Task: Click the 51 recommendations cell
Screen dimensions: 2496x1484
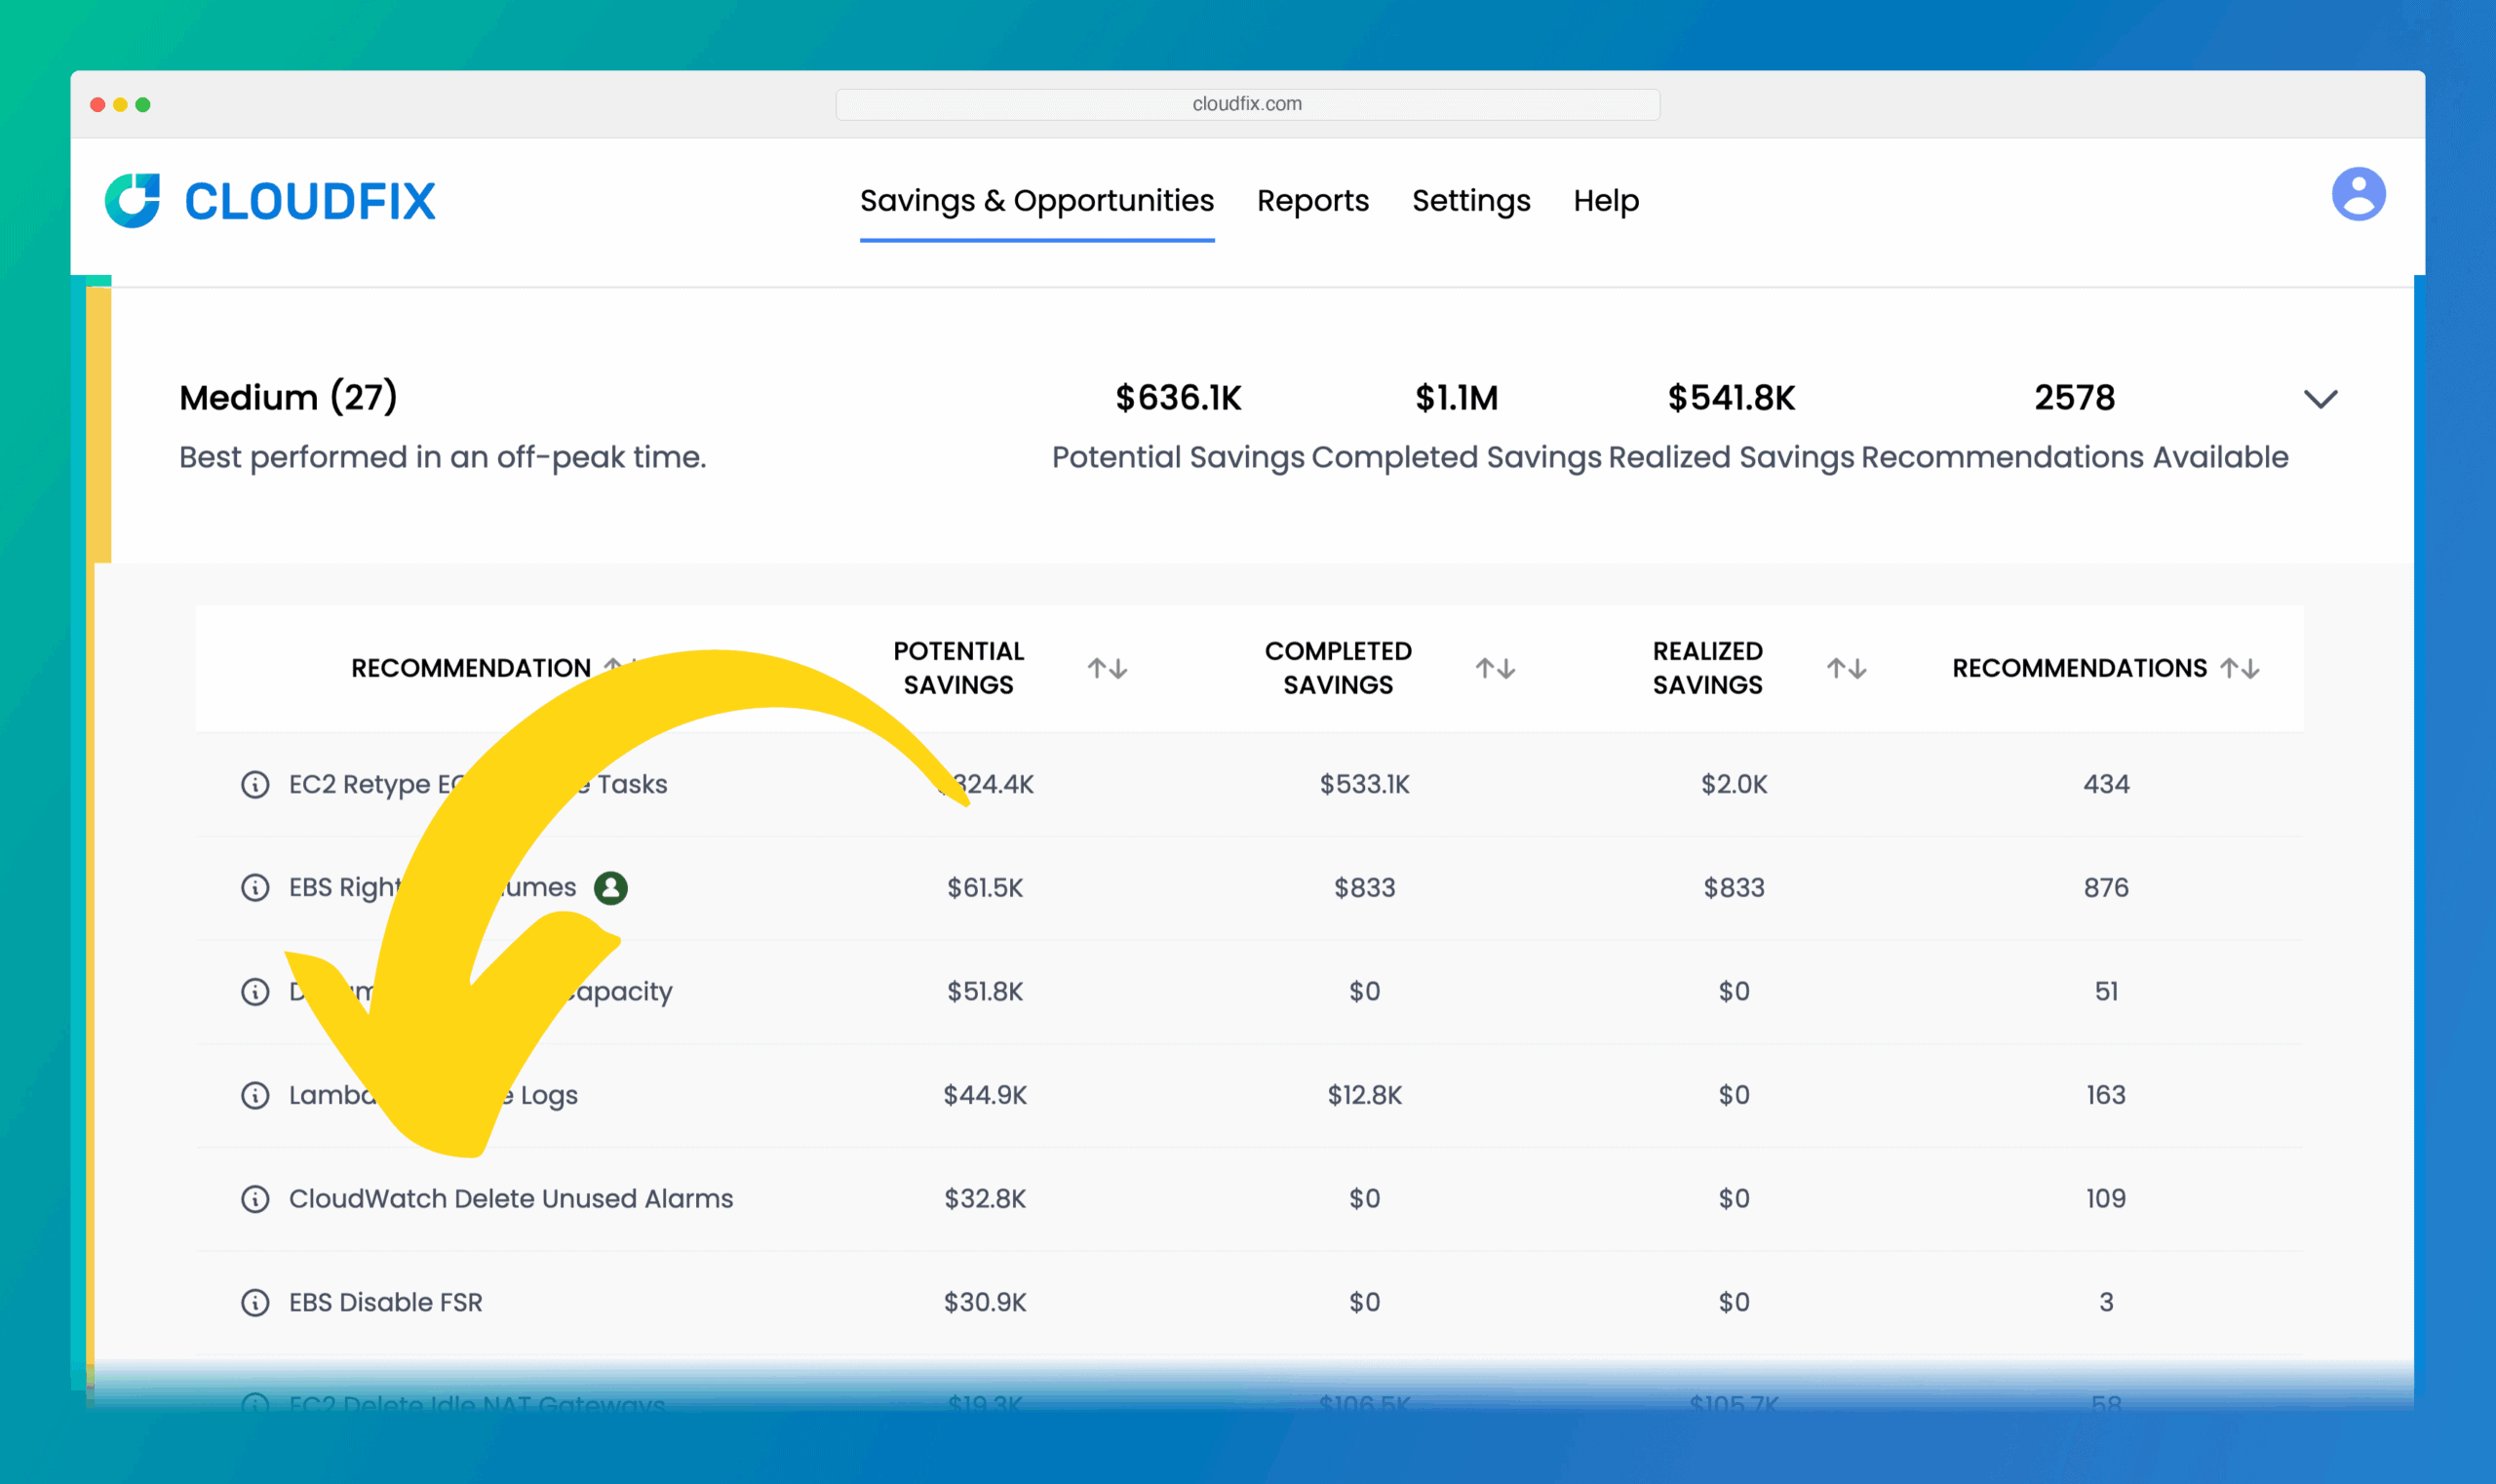Action: (2106, 992)
